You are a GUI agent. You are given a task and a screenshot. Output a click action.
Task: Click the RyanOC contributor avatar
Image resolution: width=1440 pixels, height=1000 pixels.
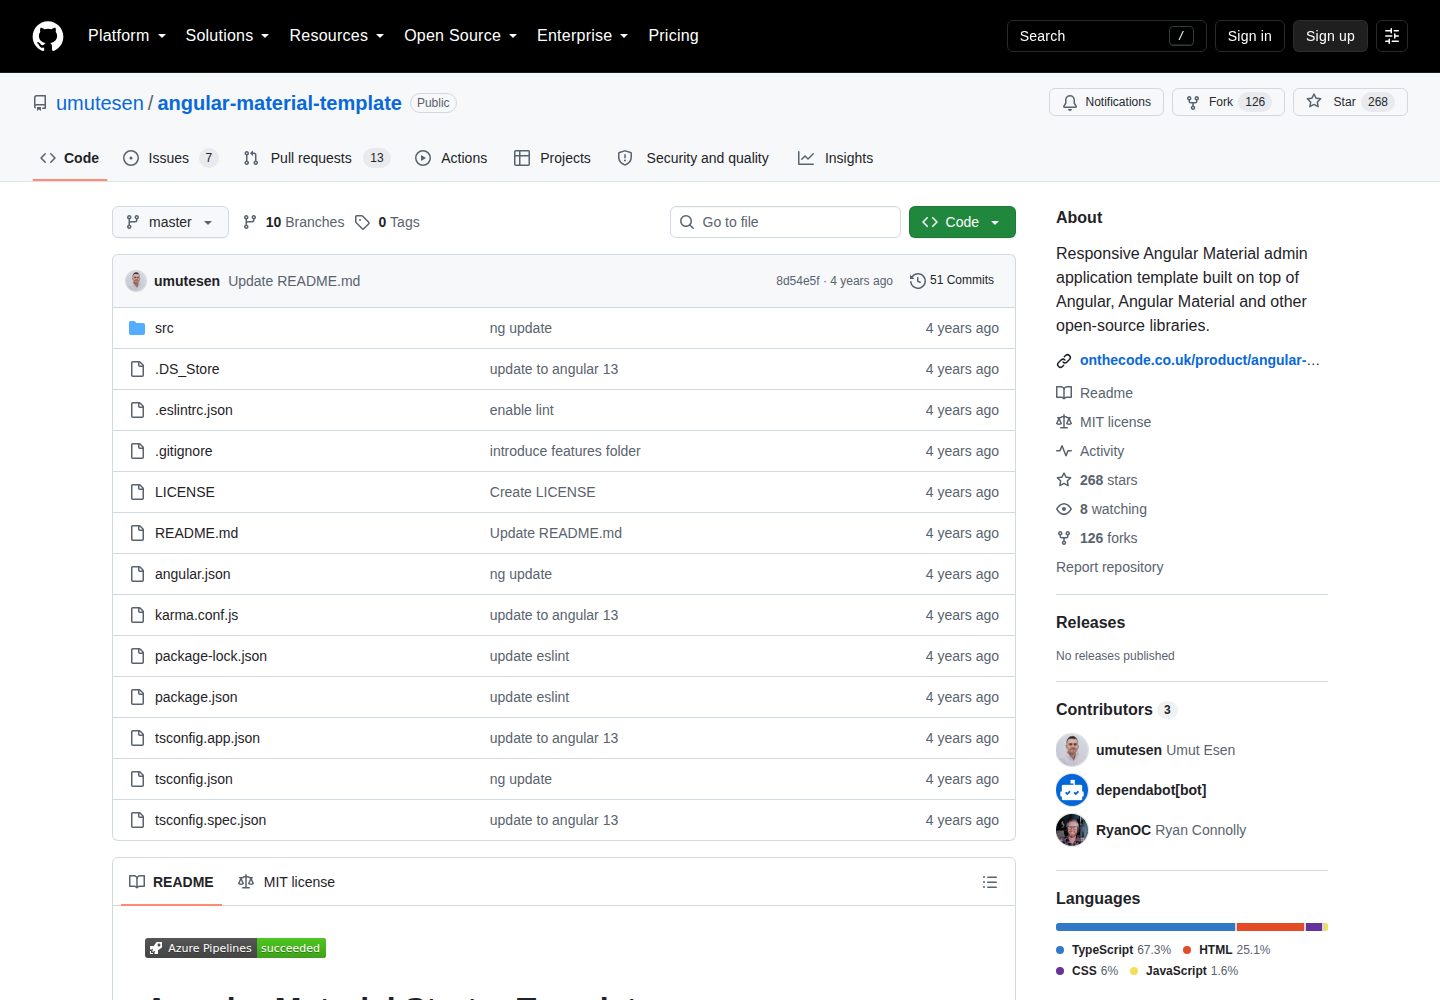click(1072, 830)
